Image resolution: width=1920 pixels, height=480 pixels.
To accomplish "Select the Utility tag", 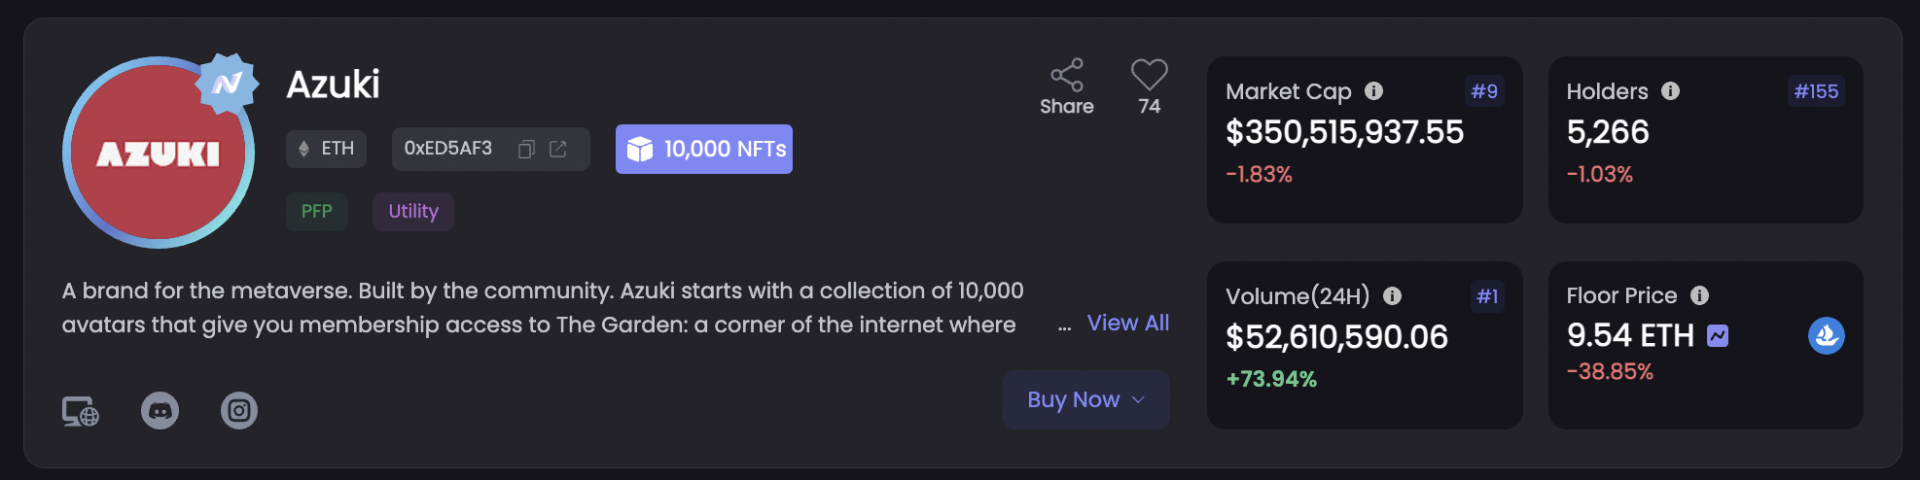I will [413, 212].
